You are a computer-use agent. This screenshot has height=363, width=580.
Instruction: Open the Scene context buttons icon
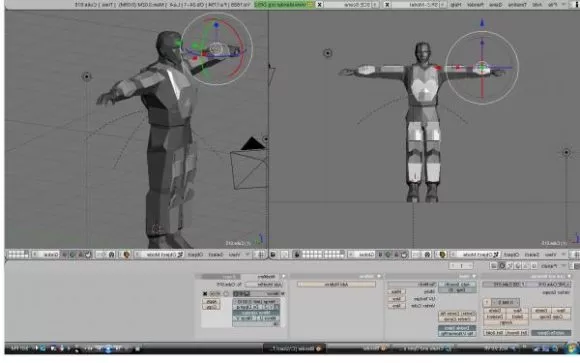[493, 266]
